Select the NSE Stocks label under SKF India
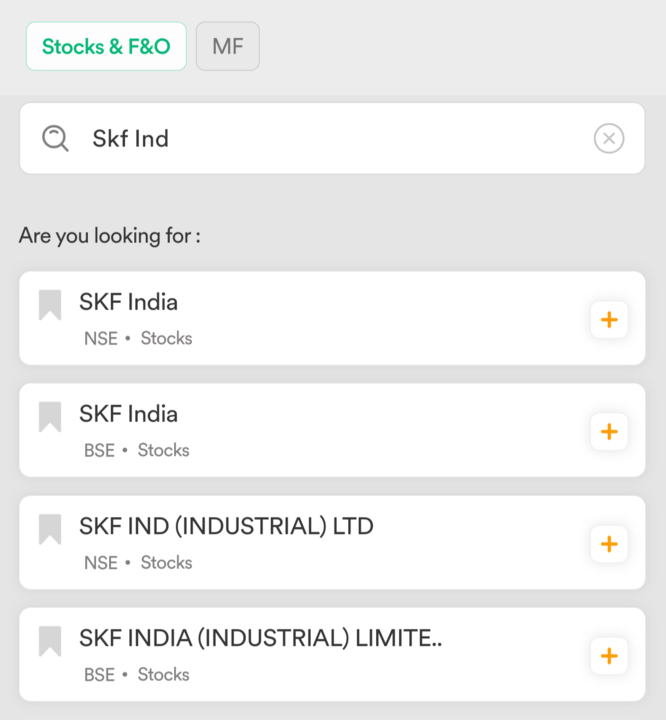The width and height of the screenshot is (666, 720). (x=138, y=338)
